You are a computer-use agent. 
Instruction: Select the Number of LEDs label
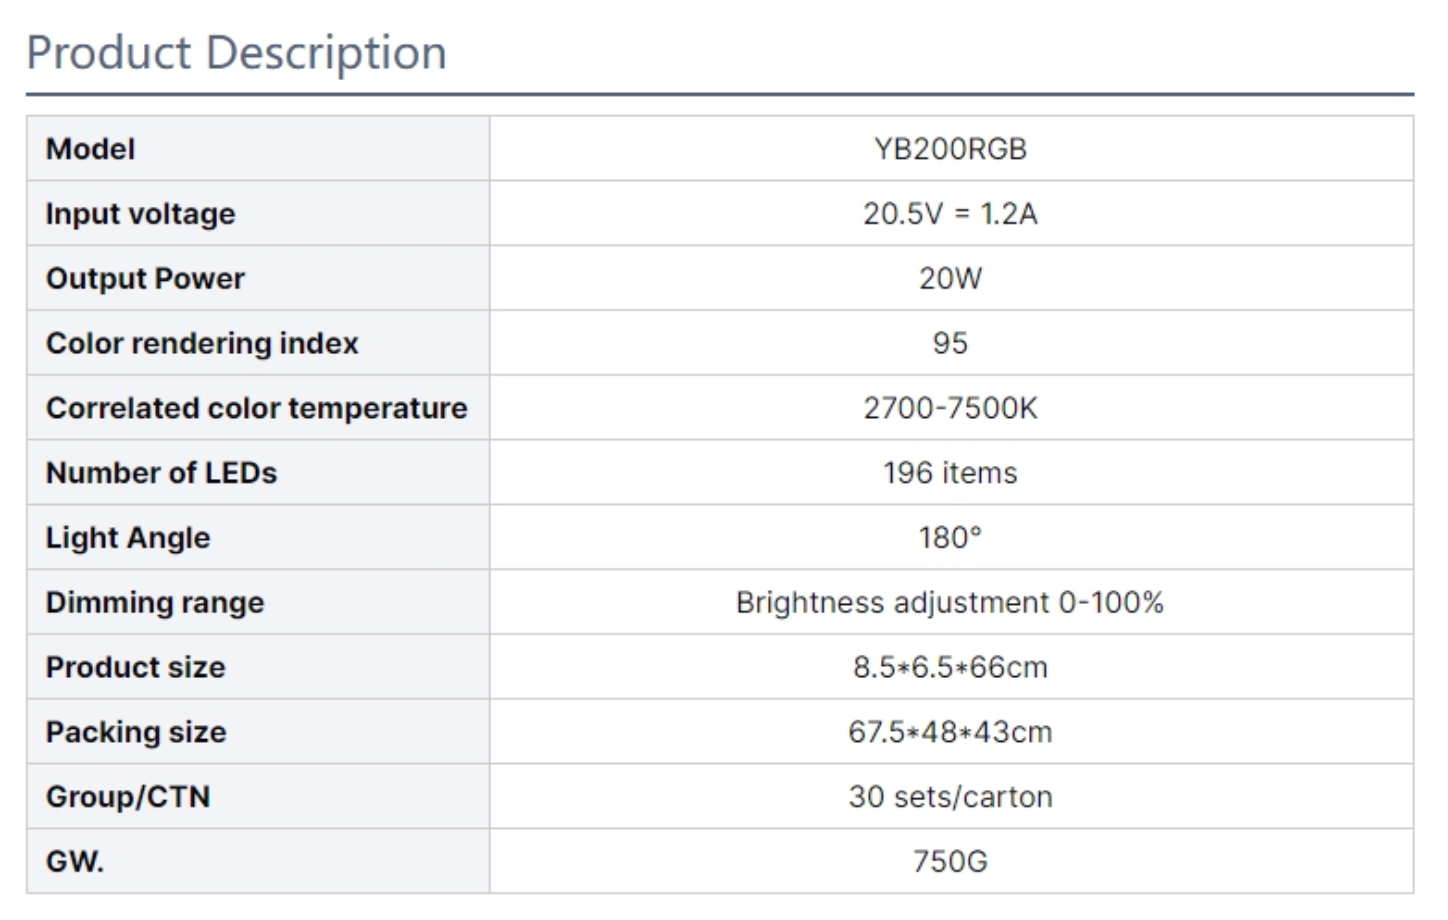161,473
